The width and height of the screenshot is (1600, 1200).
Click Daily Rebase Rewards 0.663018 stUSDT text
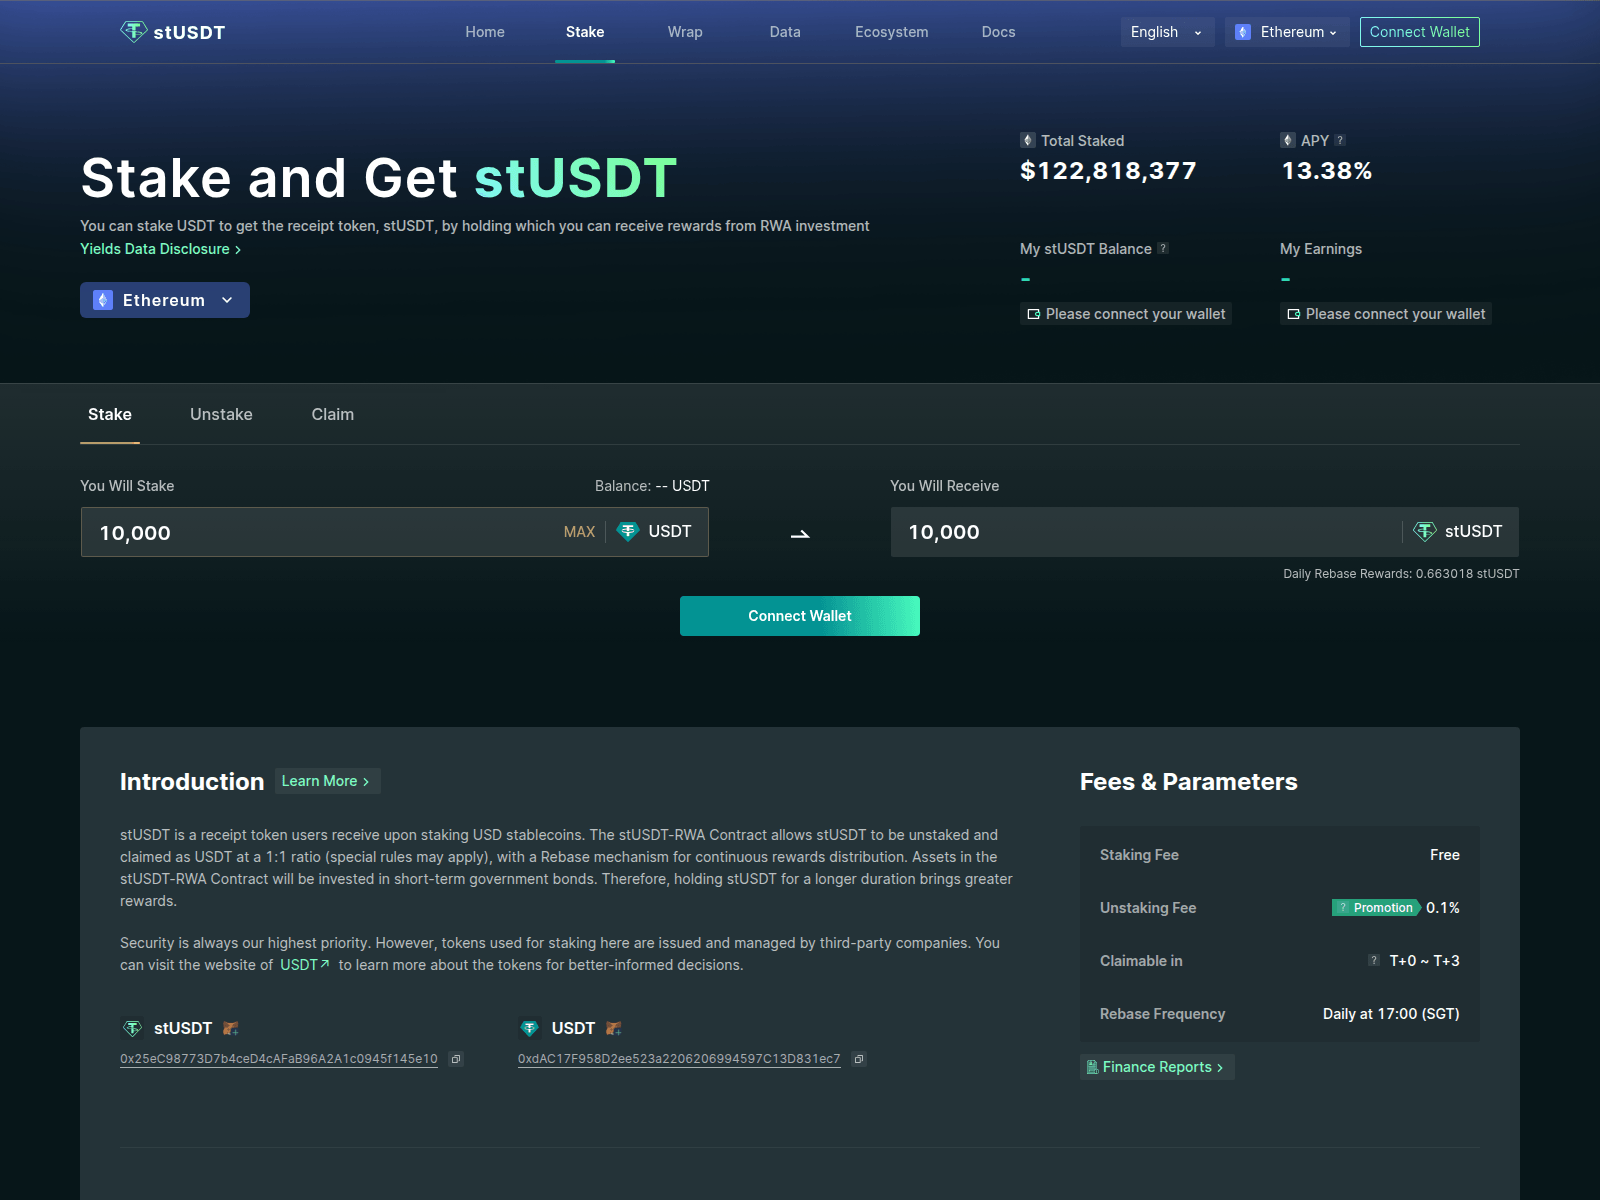click(x=1401, y=574)
